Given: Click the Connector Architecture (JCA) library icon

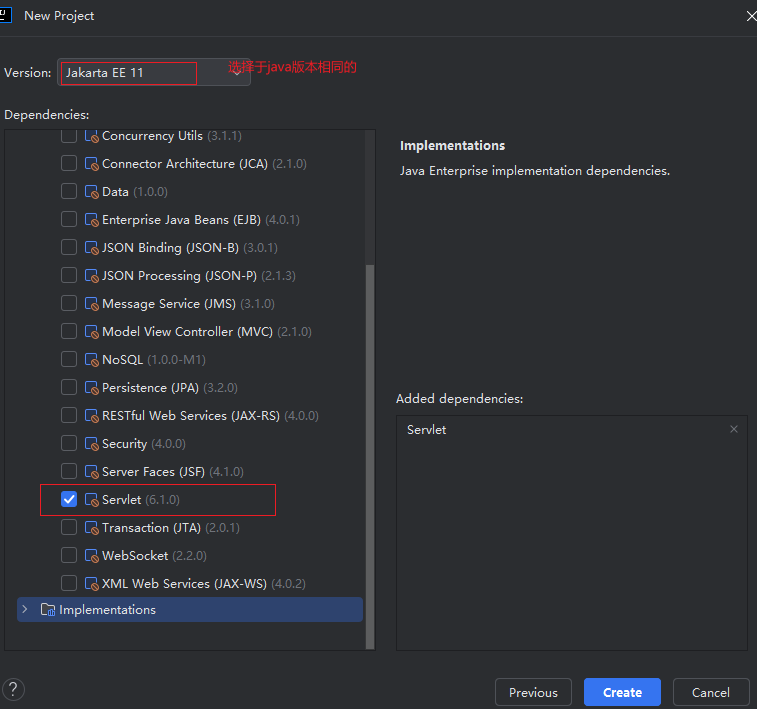Looking at the screenshot, I should 91,164.
